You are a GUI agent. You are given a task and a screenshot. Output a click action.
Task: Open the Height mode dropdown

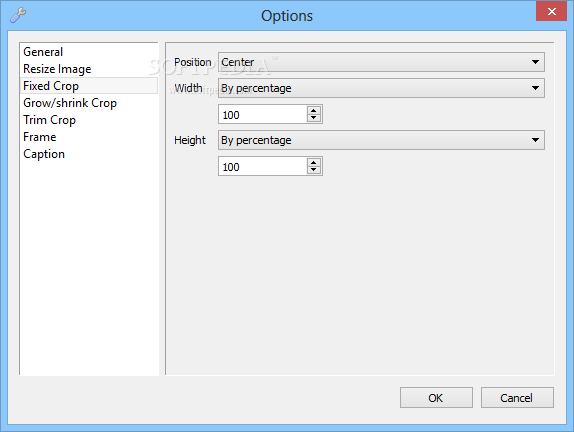pyautogui.click(x=381, y=140)
